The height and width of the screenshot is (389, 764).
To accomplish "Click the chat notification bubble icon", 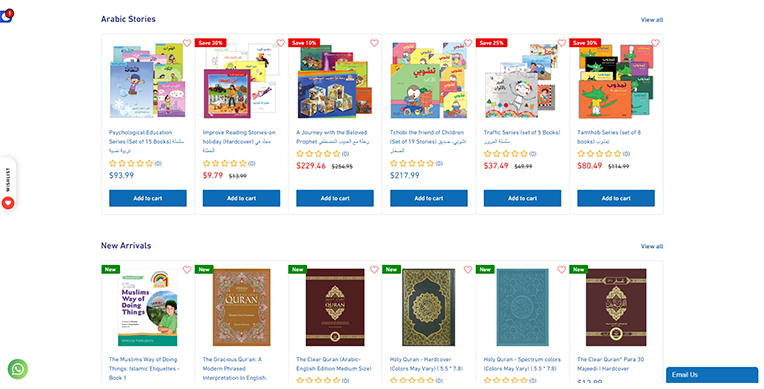I will [x=6, y=16].
